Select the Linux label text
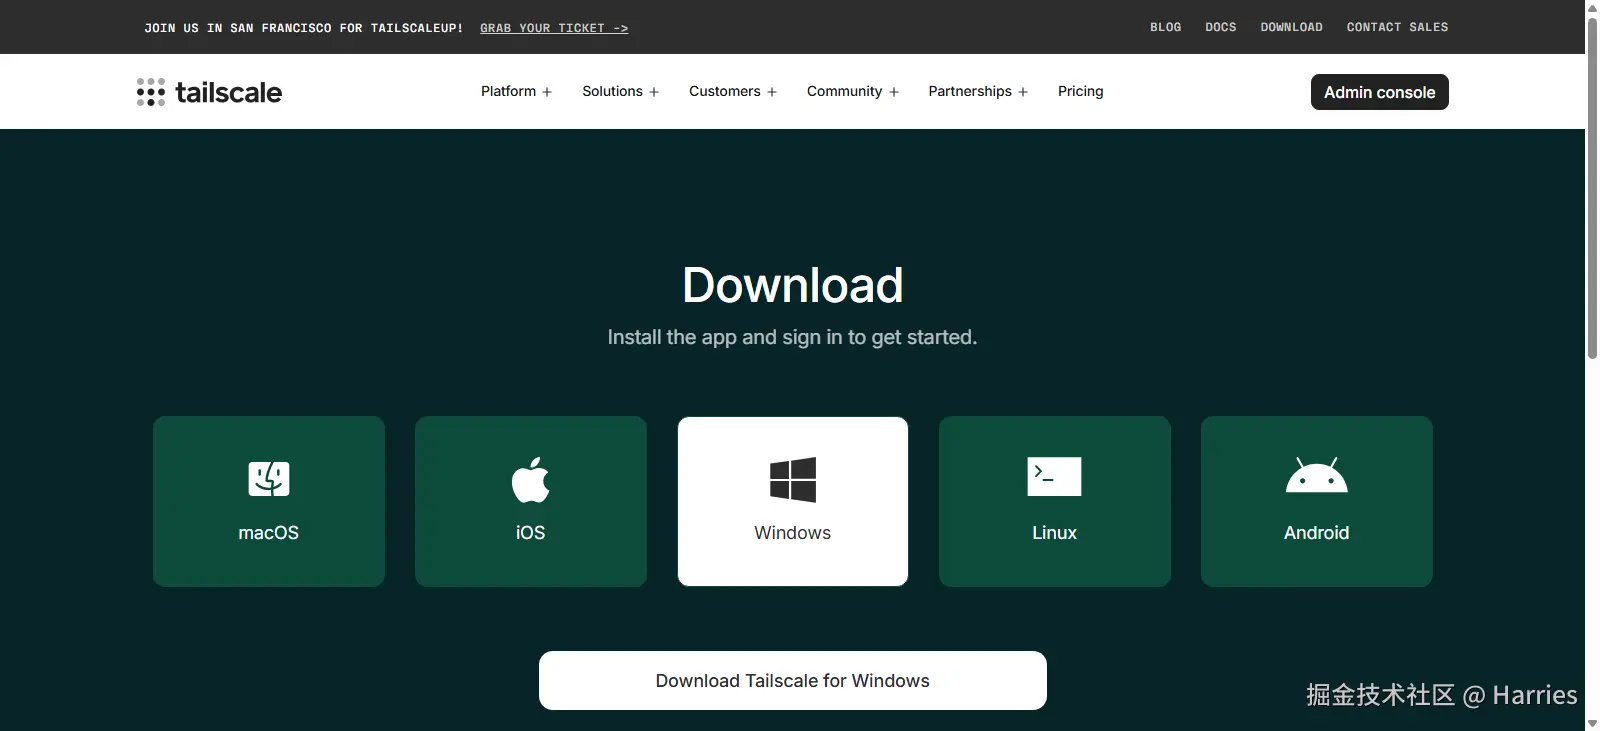The width and height of the screenshot is (1600, 731). click(1055, 533)
